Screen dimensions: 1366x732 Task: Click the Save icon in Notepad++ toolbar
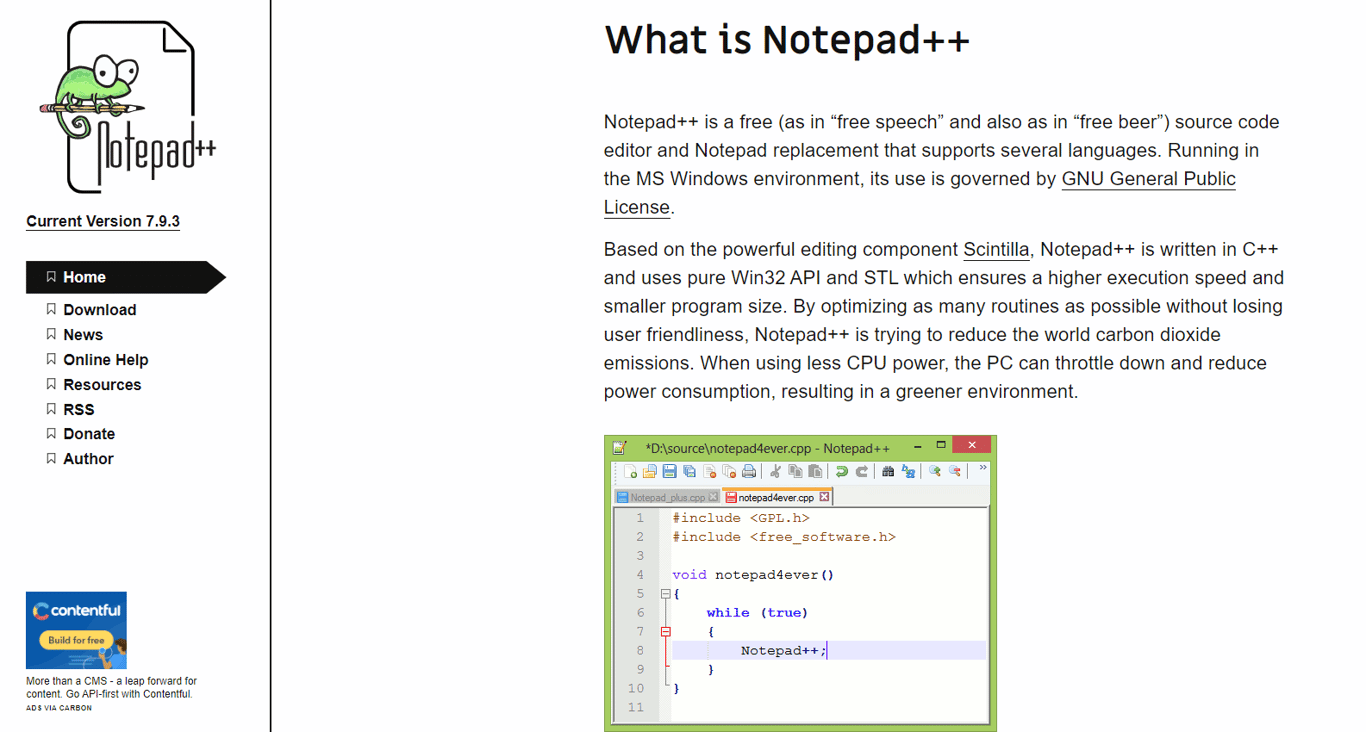point(669,471)
